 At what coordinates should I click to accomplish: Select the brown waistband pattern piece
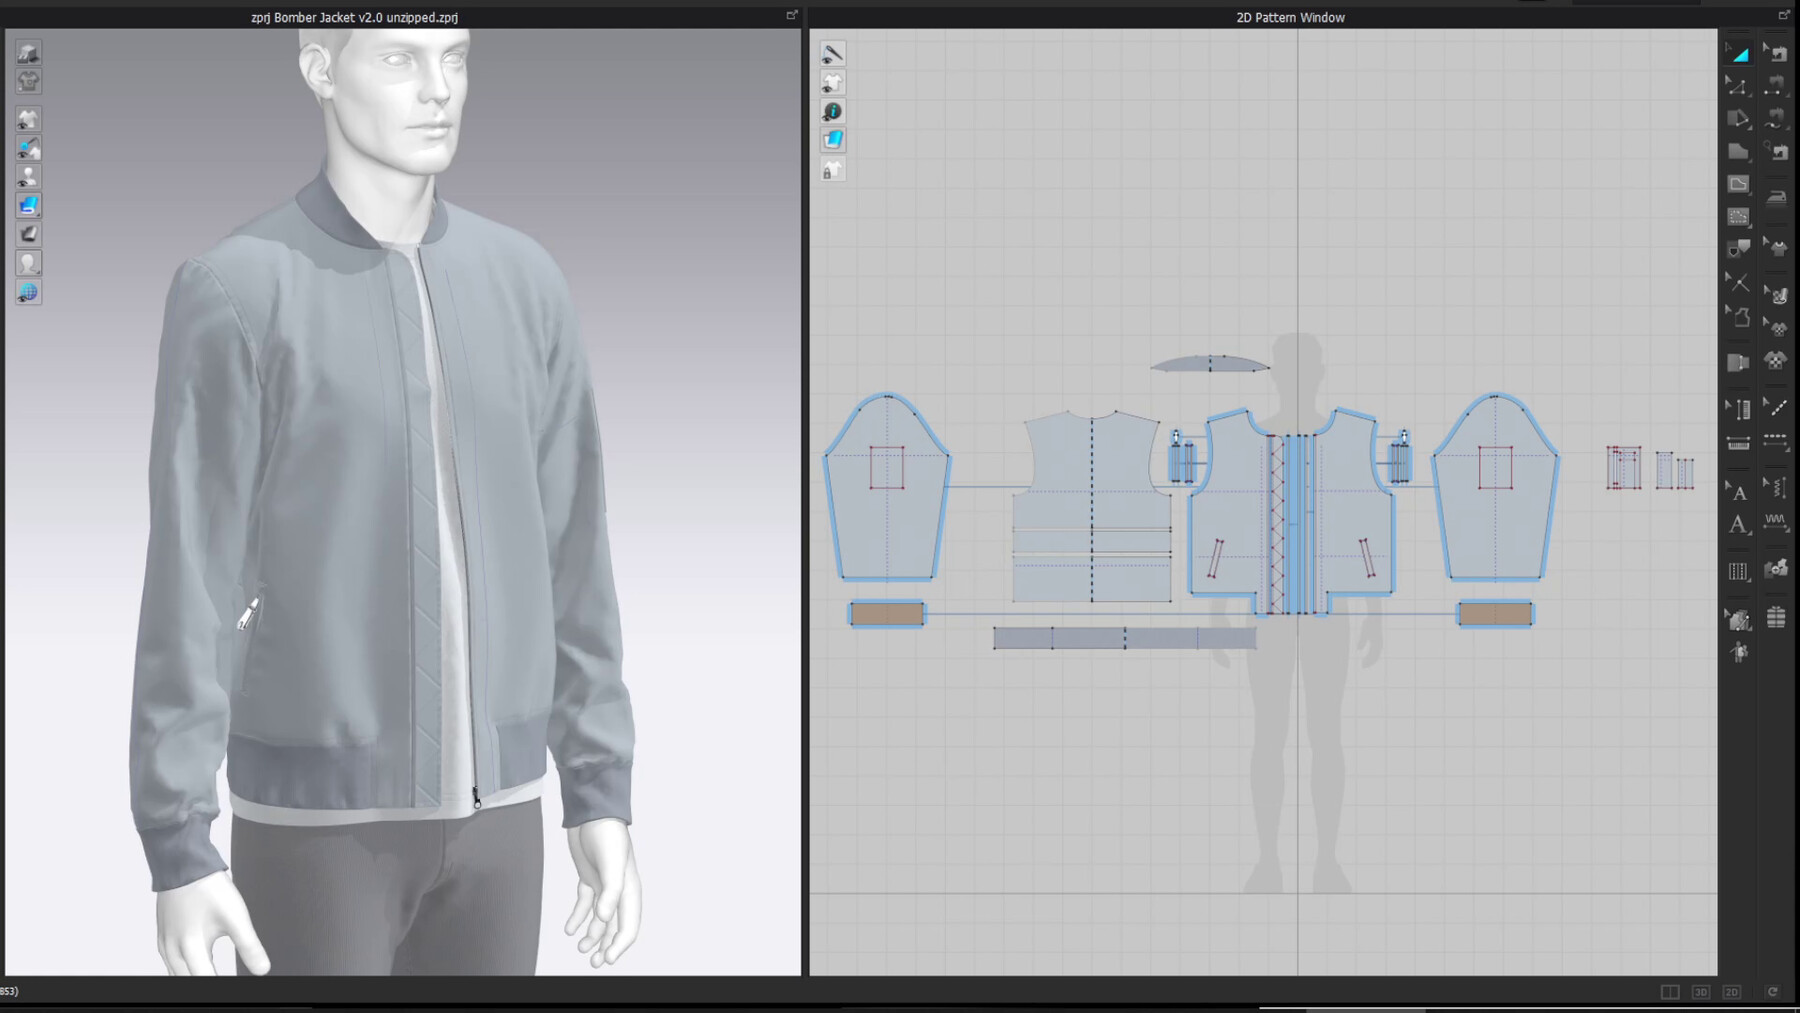886,613
